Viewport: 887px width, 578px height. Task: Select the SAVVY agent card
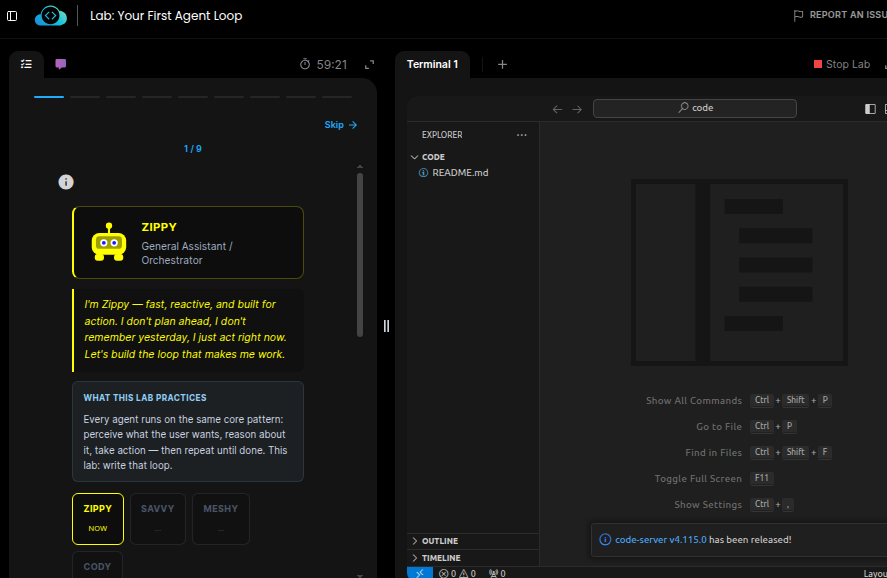(x=158, y=519)
